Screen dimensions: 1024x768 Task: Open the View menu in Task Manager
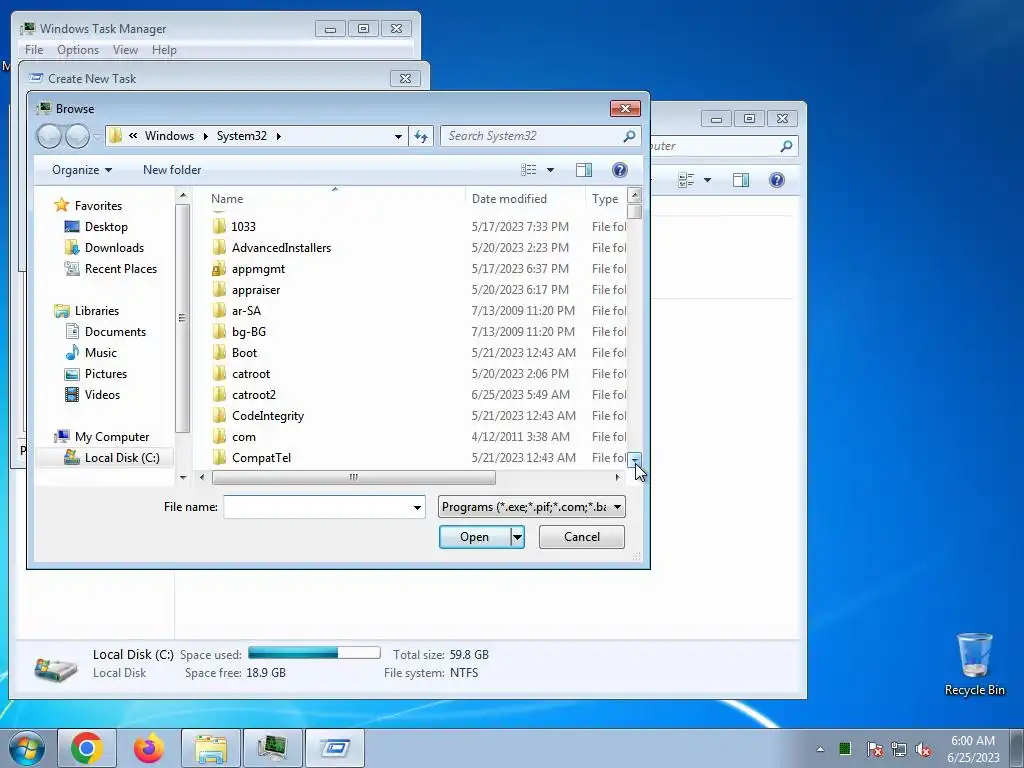pyautogui.click(x=125, y=50)
